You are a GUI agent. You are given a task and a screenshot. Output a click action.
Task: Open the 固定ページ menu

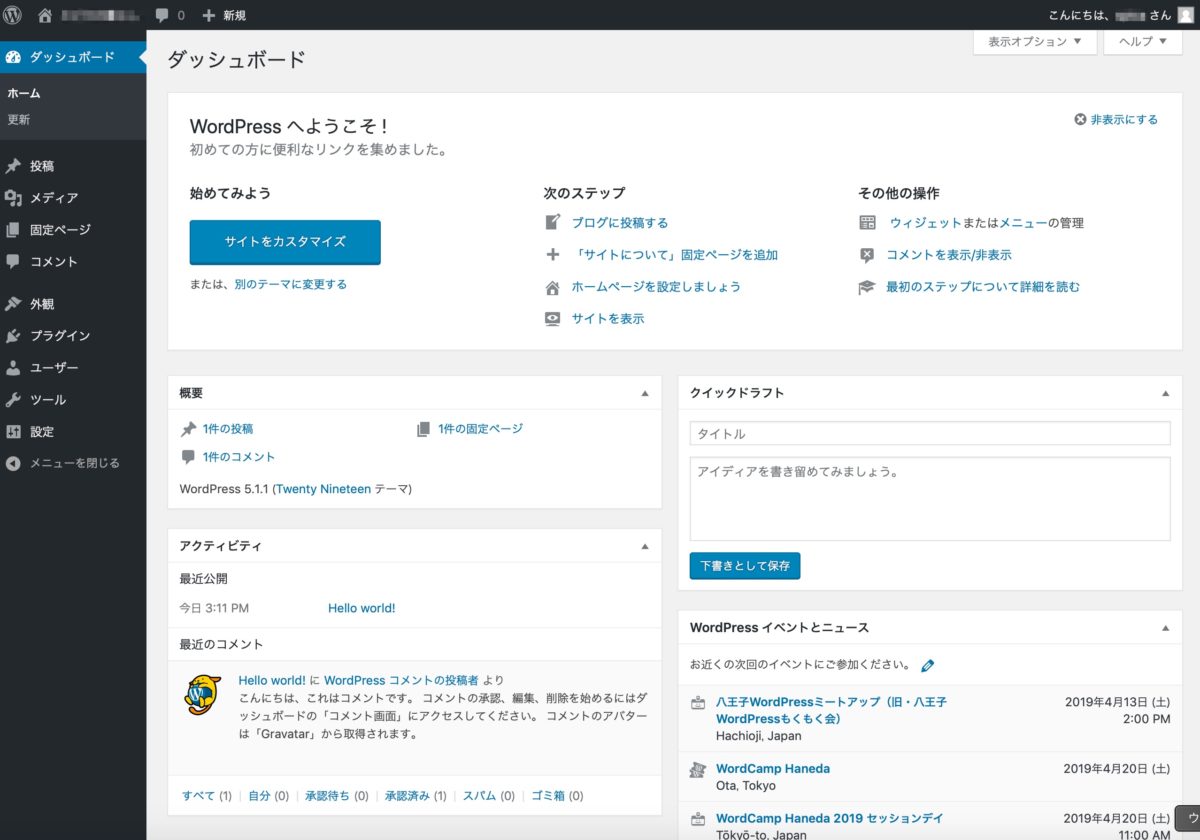tap(73, 230)
